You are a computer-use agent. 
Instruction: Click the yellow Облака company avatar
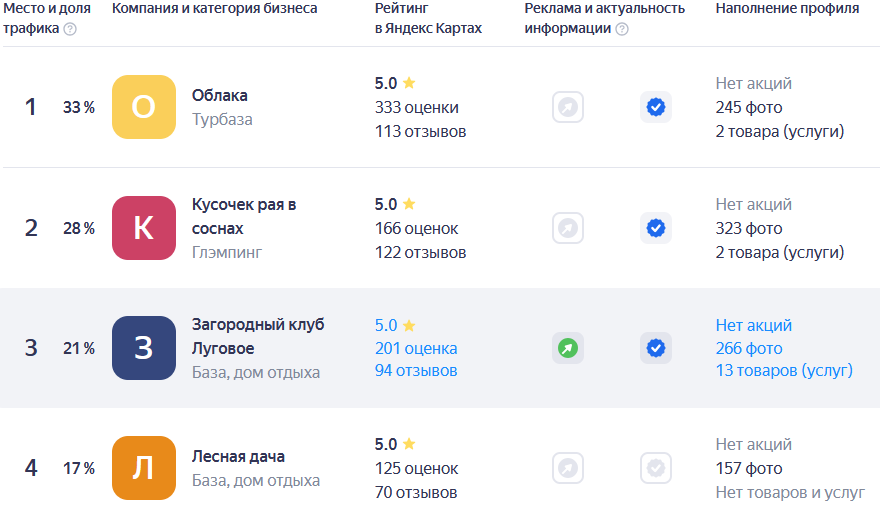(144, 107)
